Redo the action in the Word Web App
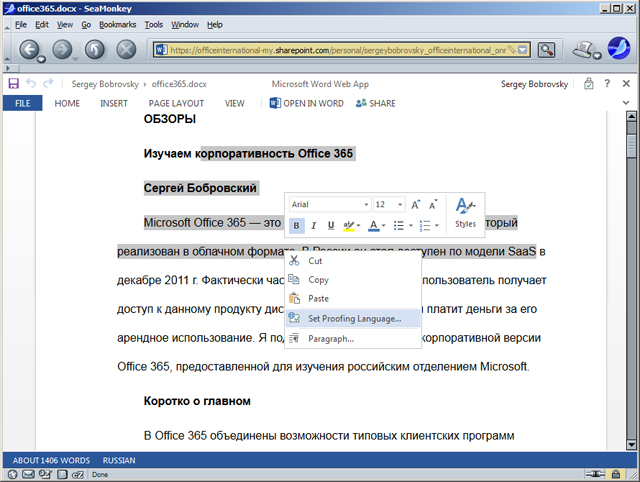Image resolution: width=640 pixels, height=482 pixels. [x=48, y=83]
